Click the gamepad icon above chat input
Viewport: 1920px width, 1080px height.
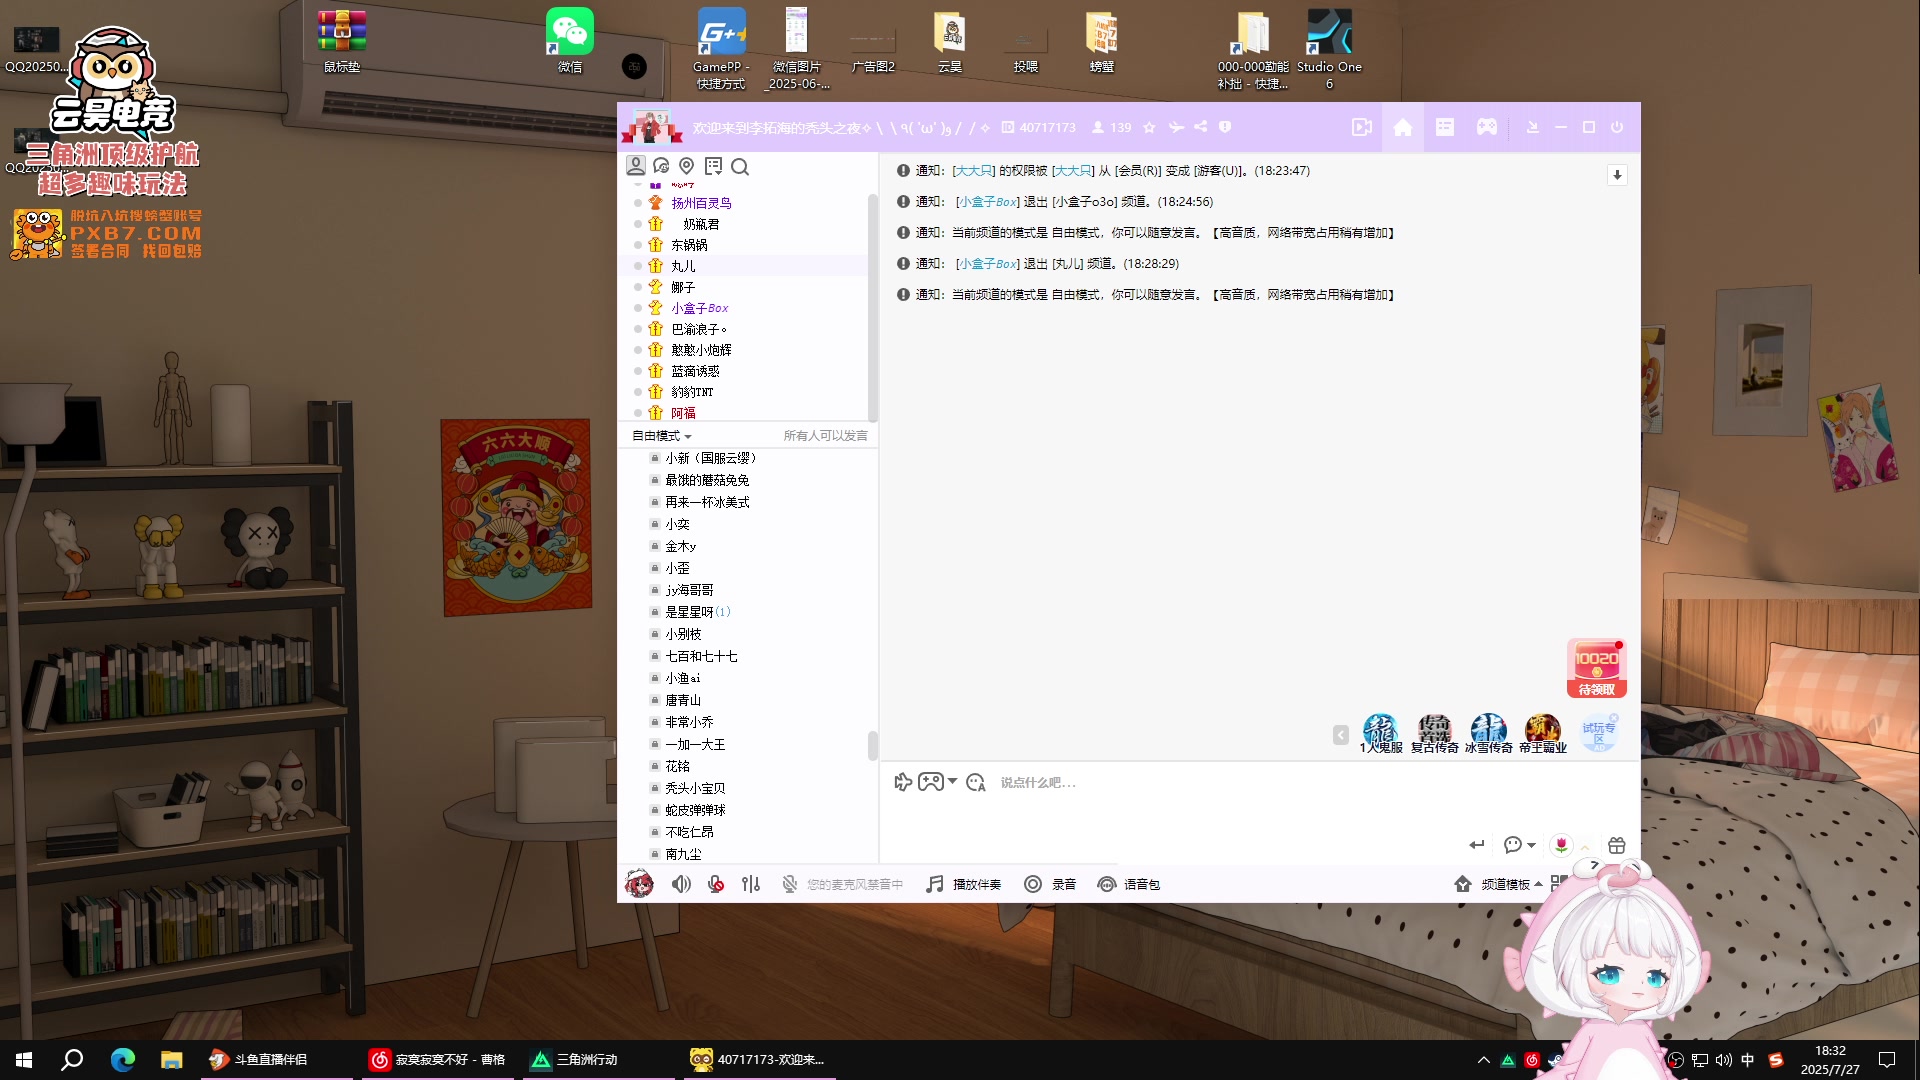[x=930, y=782]
